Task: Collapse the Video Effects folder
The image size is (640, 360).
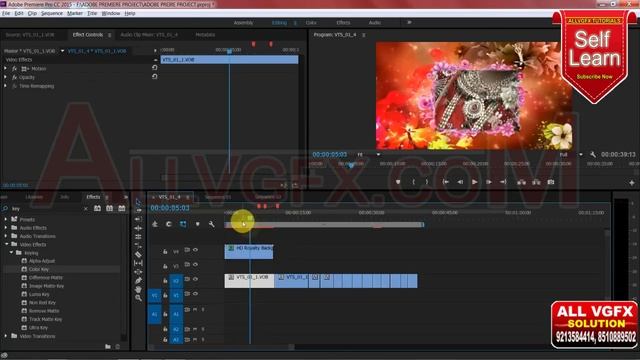Action: 6,244
